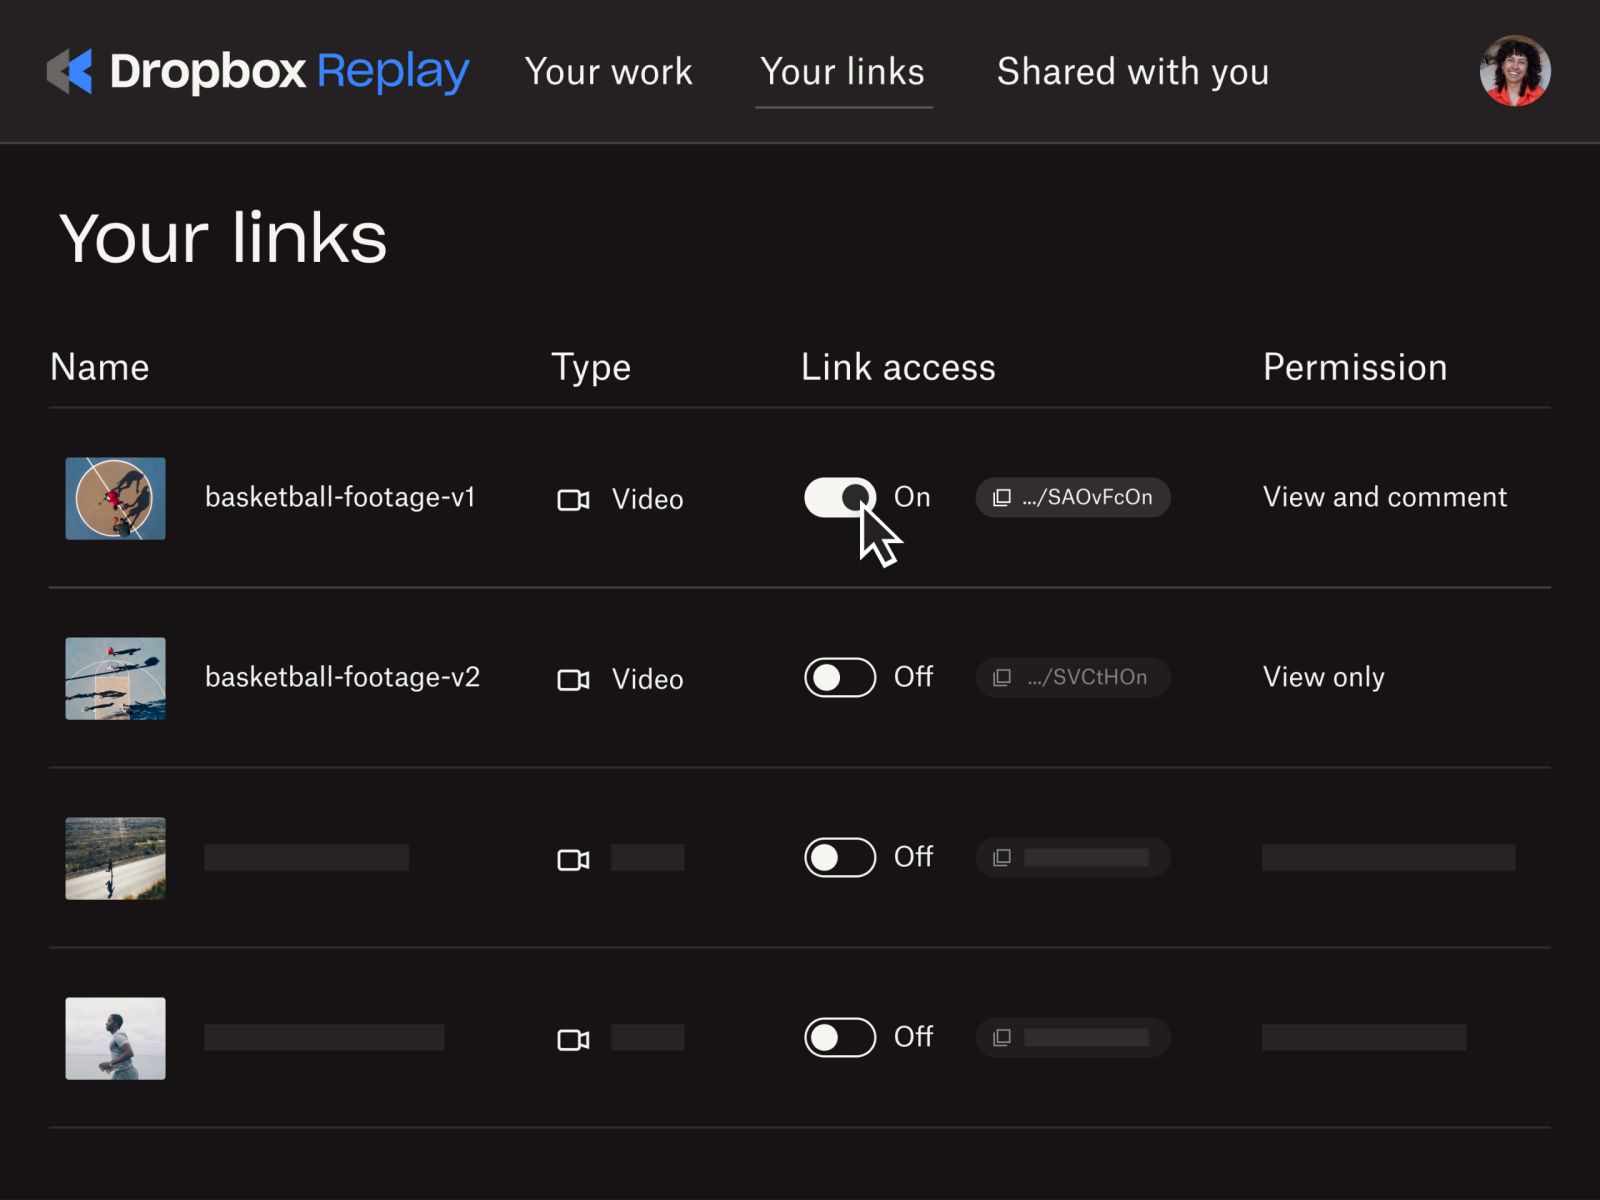Click the Video camera icon beside basketball-footage-v2

572,679
